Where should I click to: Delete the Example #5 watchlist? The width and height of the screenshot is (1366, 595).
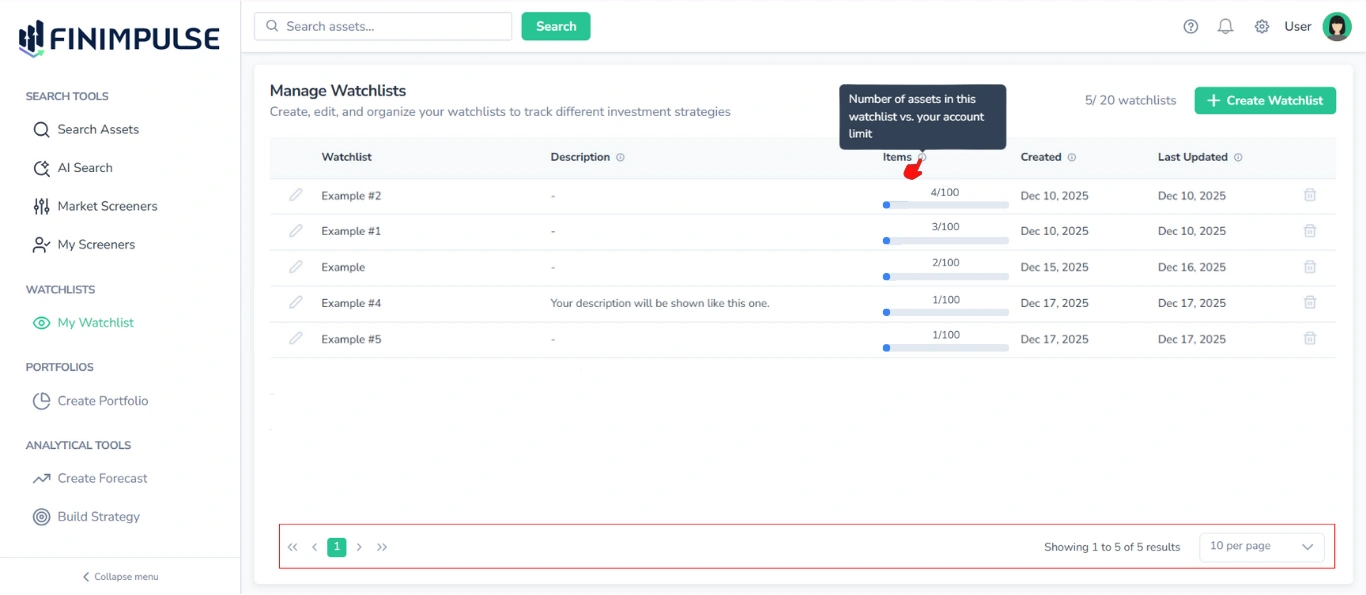(1310, 338)
